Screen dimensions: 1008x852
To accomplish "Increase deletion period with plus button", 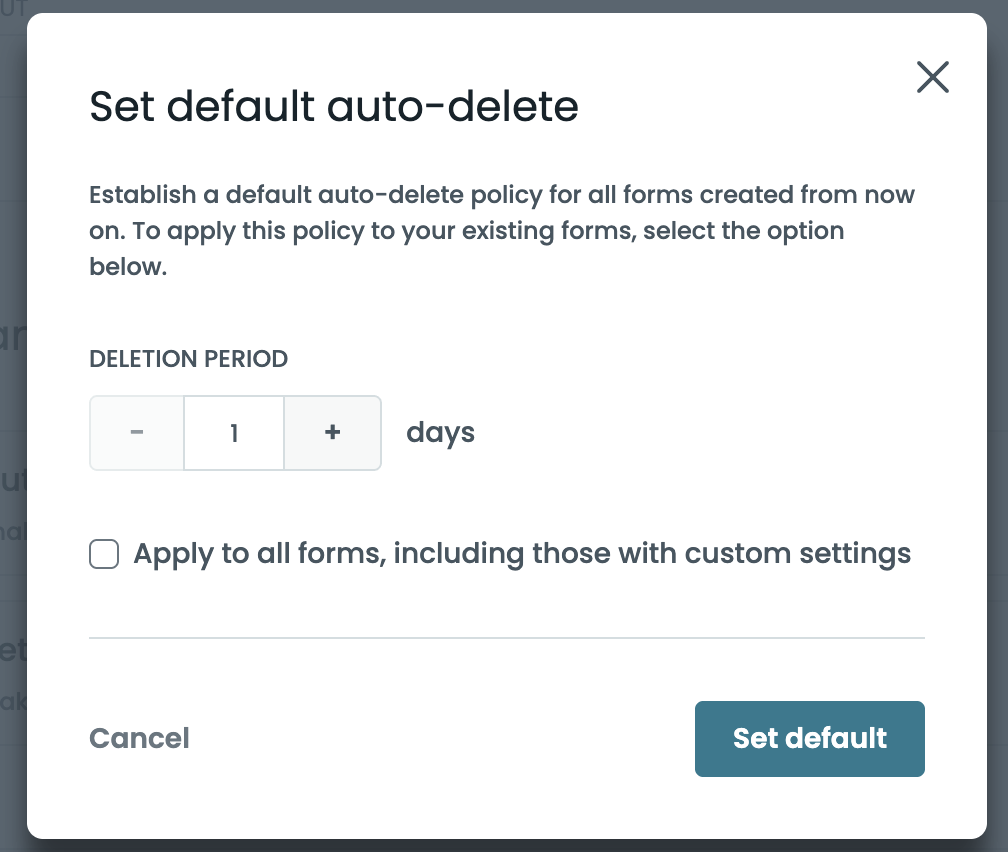I will [x=333, y=433].
